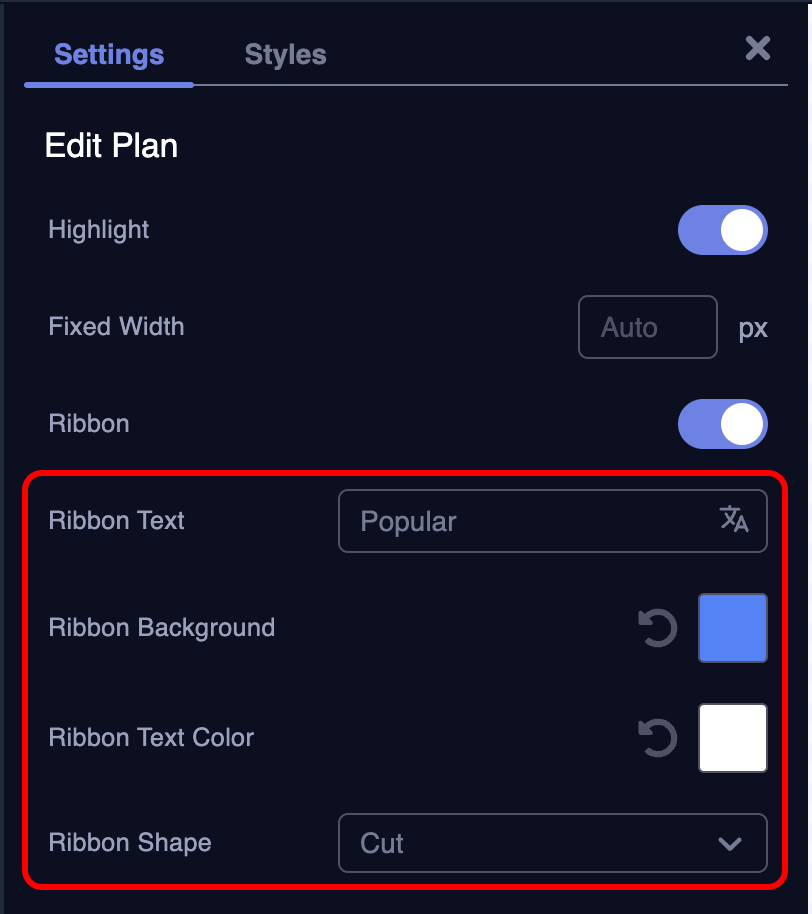This screenshot has width=812, height=914.
Task: Click the Ribbon Shape chevron arrow
Action: tap(730, 844)
